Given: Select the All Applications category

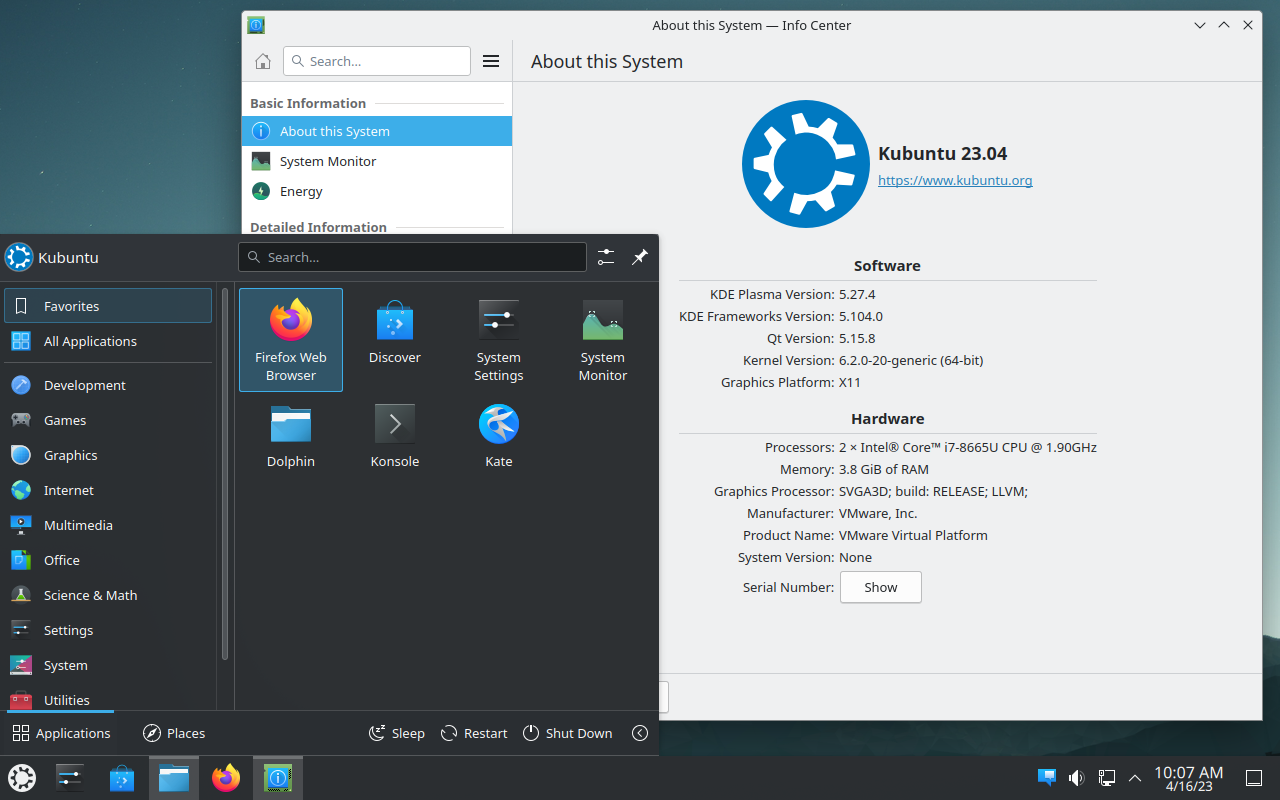Looking at the screenshot, I should click(90, 341).
